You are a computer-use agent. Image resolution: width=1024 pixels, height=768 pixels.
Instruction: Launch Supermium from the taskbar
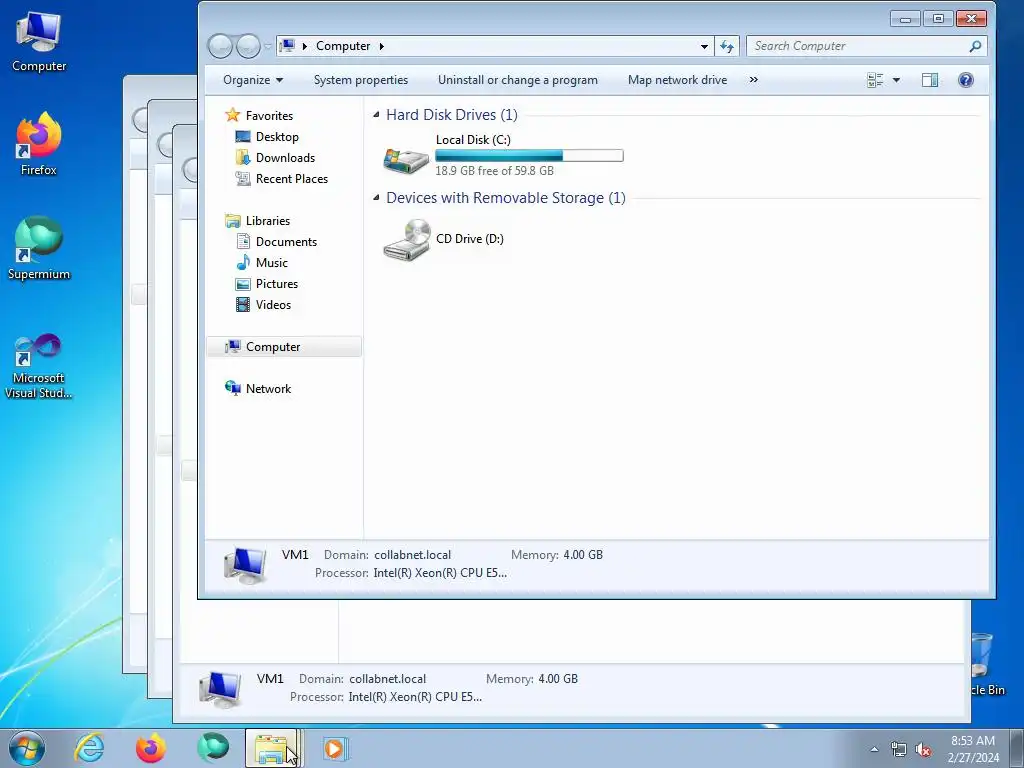213,748
